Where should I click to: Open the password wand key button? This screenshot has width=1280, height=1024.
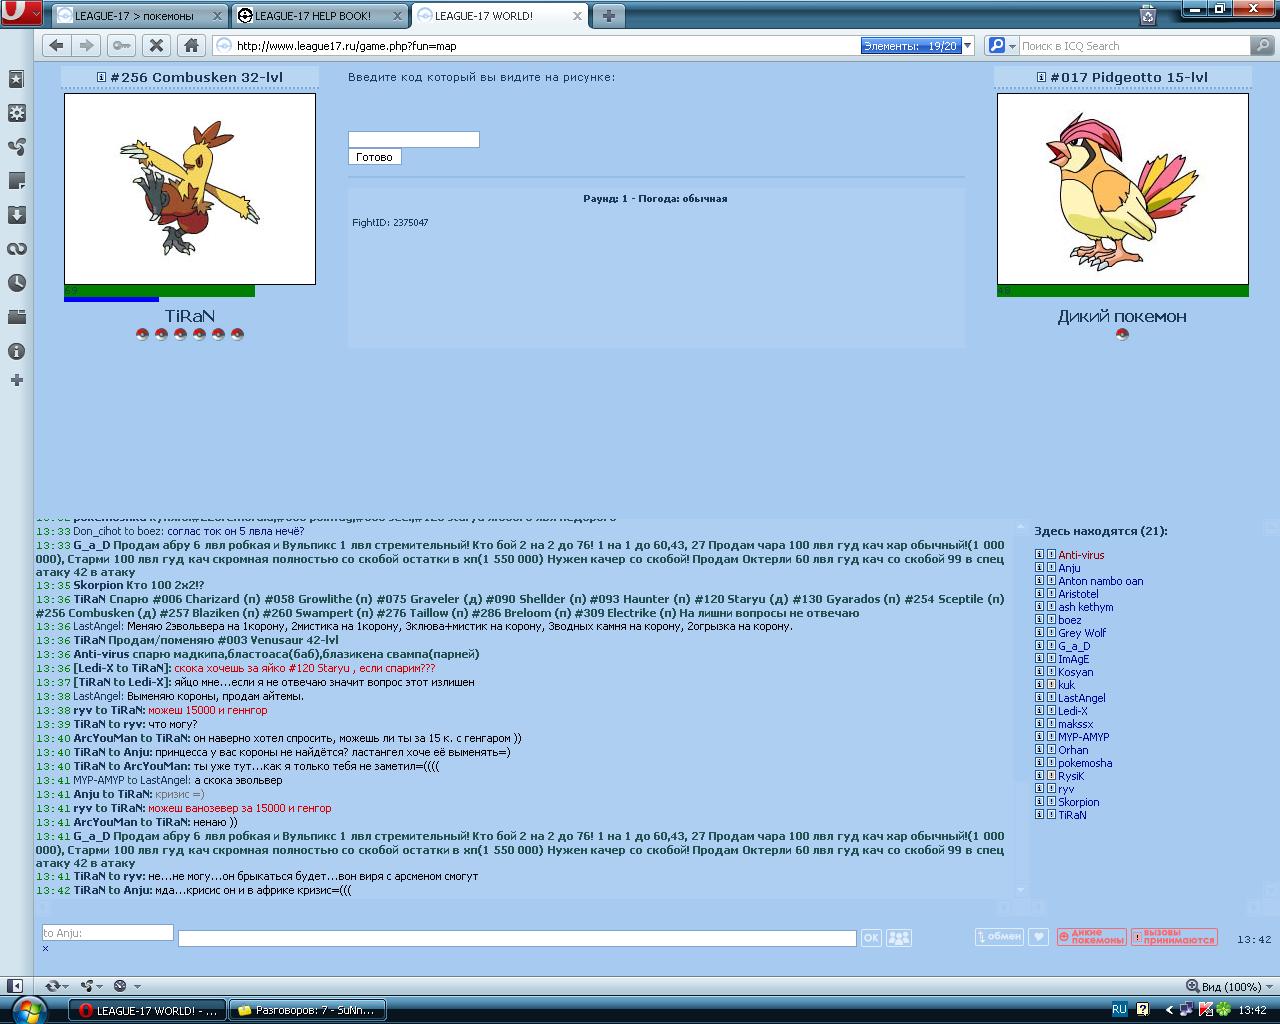121,45
